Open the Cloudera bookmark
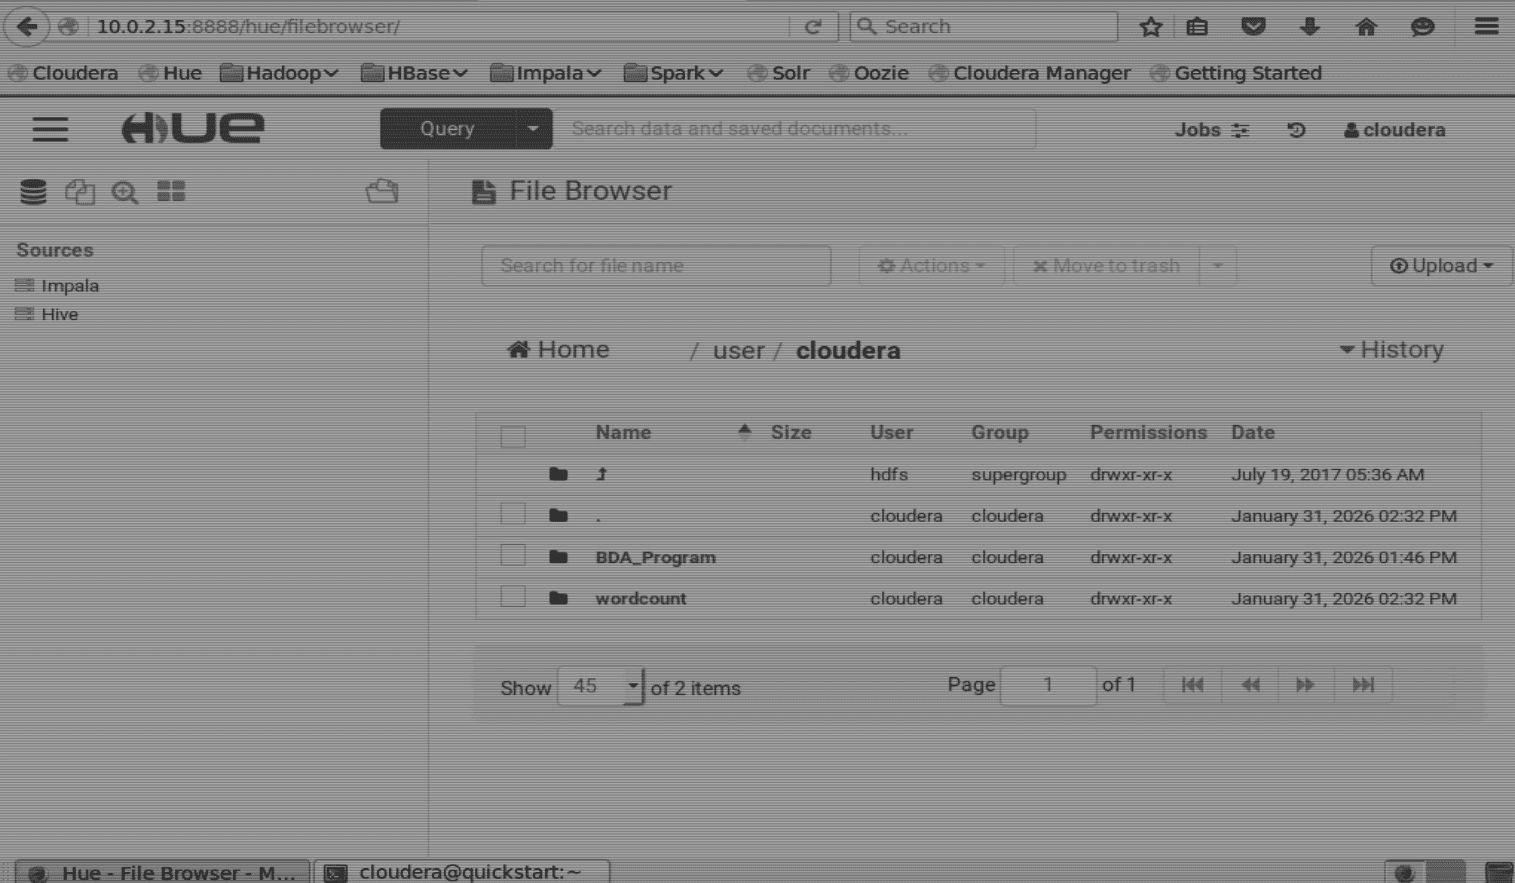Image resolution: width=1515 pixels, height=883 pixels. pyautogui.click(x=63, y=73)
